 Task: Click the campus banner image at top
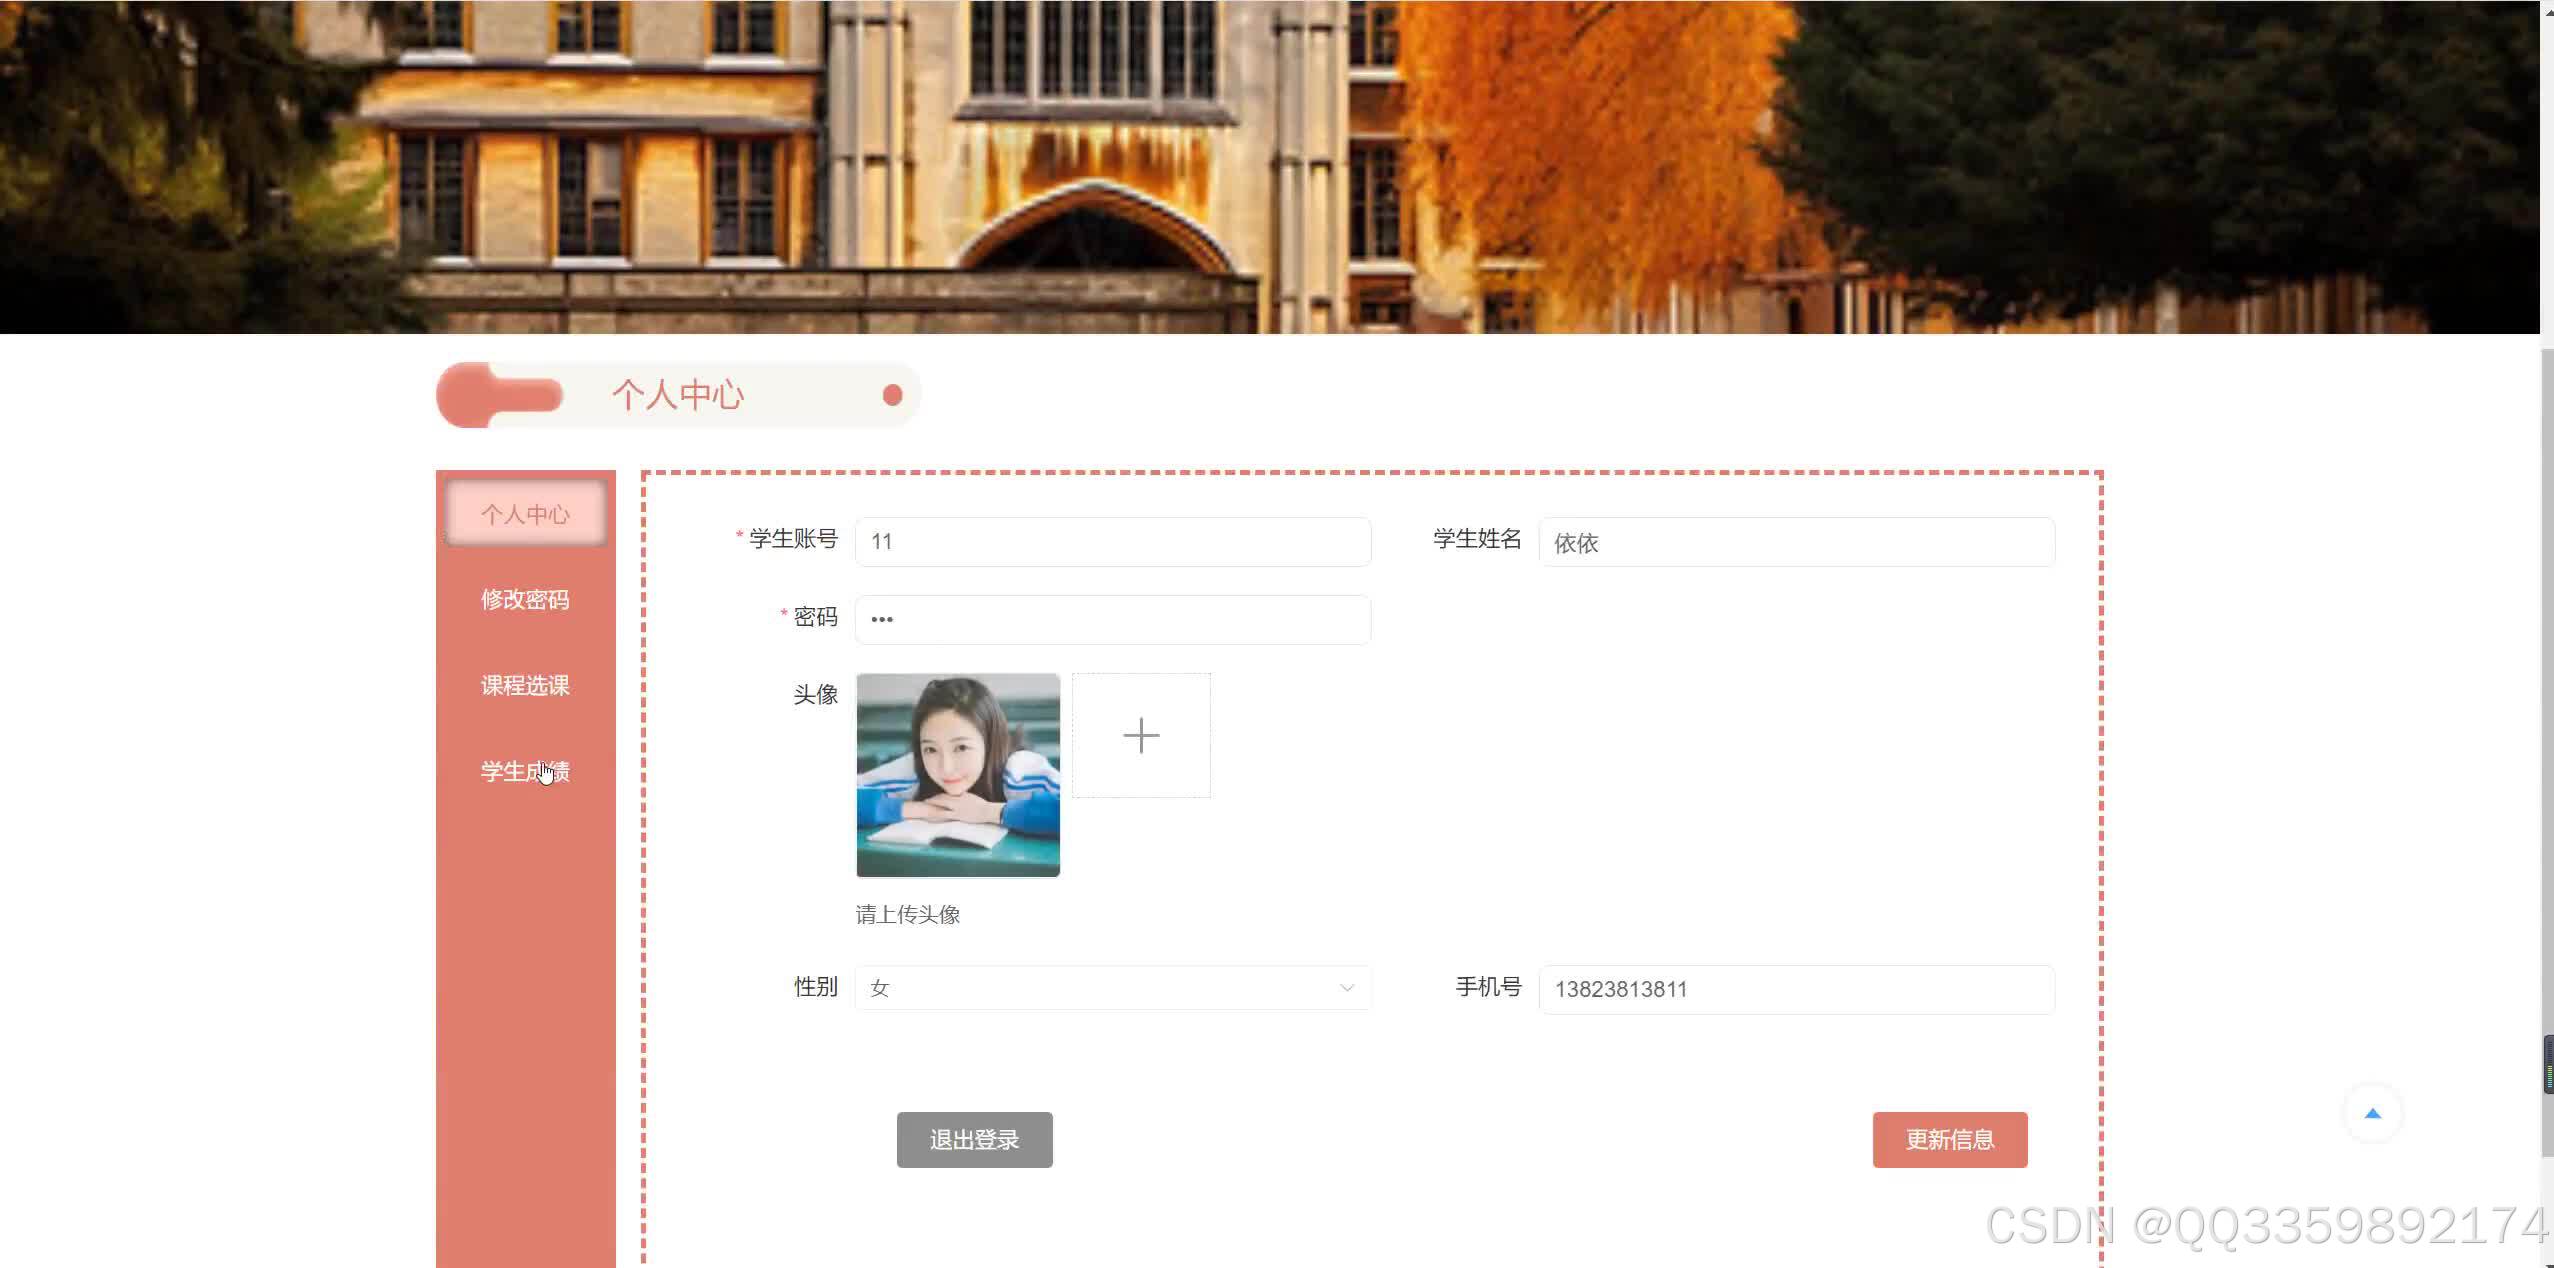click(1270, 166)
